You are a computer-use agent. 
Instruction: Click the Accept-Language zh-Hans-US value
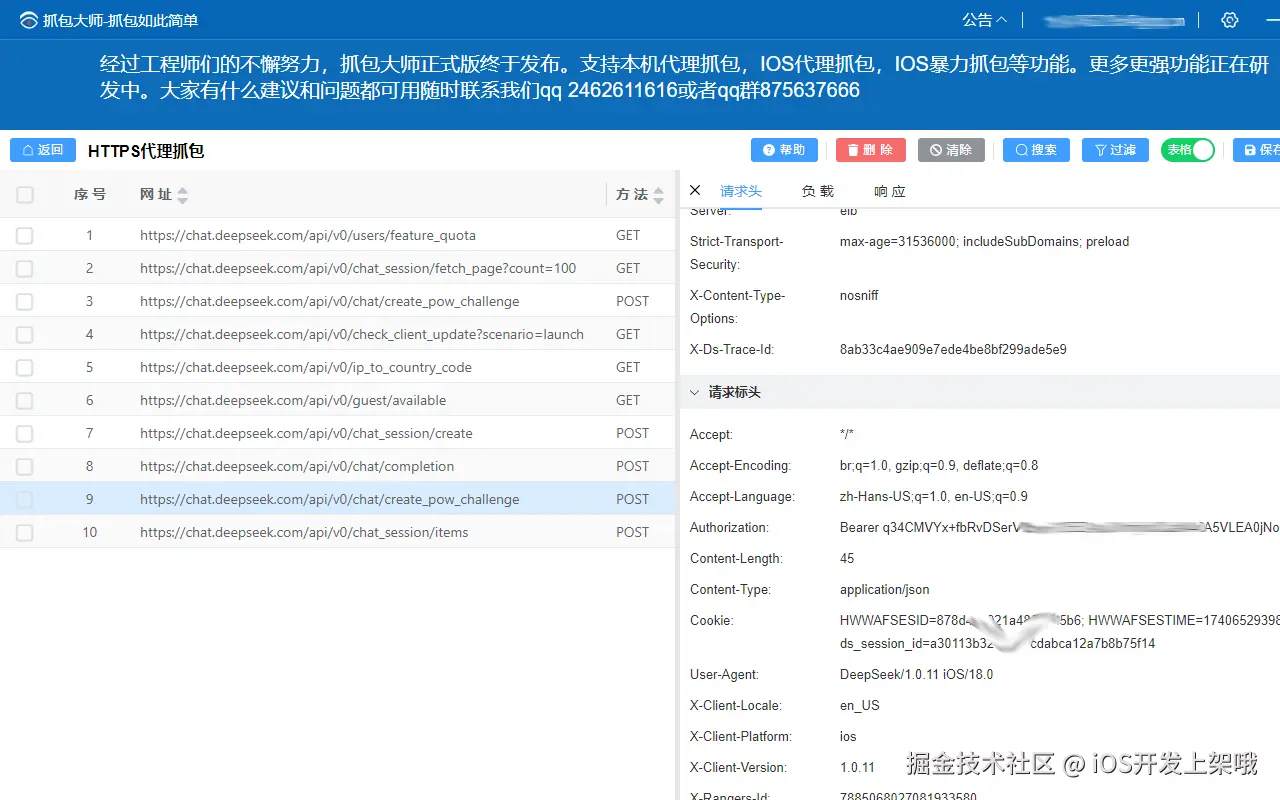coord(934,497)
